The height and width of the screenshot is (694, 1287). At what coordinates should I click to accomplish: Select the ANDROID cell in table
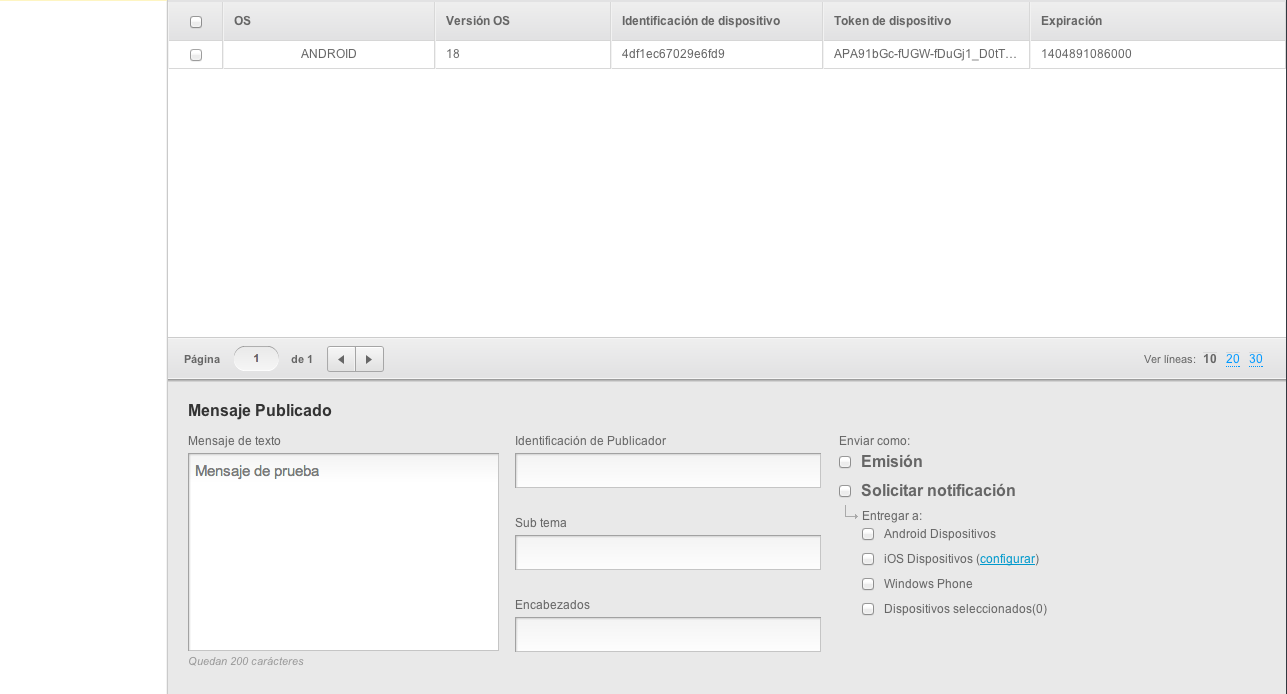coord(329,54)
